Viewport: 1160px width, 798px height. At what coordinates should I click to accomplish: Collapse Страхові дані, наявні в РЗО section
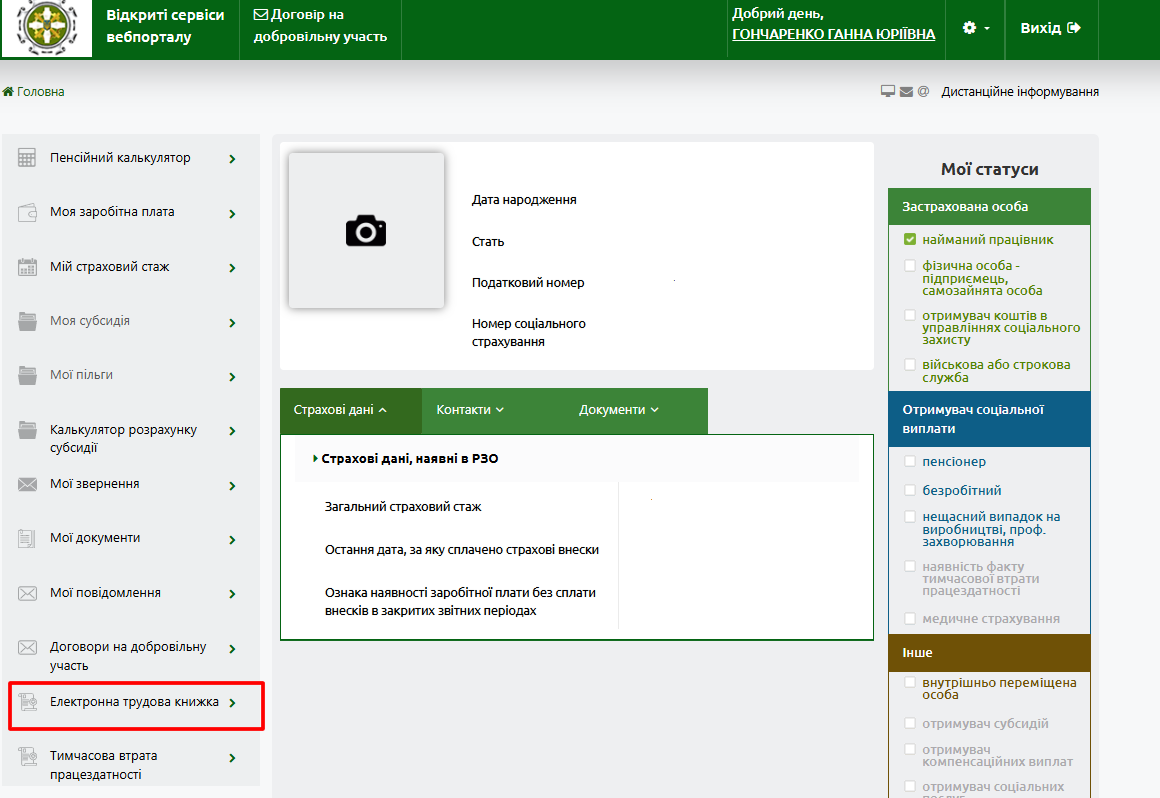(409, 459)
